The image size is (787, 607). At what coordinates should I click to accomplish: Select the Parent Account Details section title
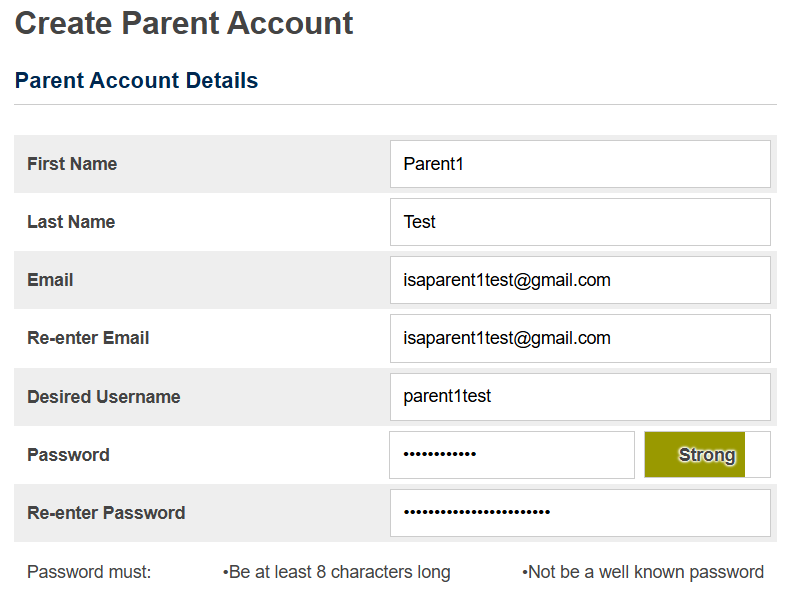pyautogui.click(x=136, y=81)
